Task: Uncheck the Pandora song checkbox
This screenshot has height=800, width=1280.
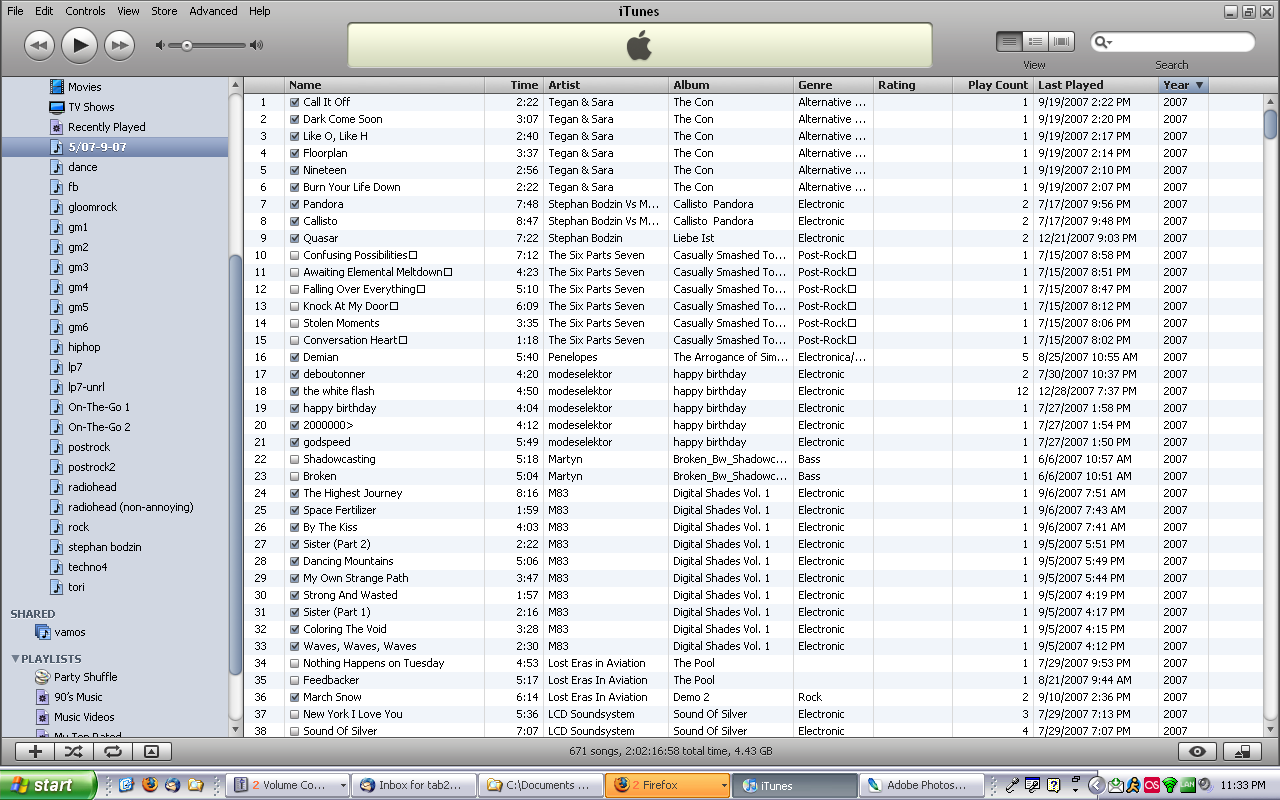Action: pyautogui.click(x=294, y=204)
